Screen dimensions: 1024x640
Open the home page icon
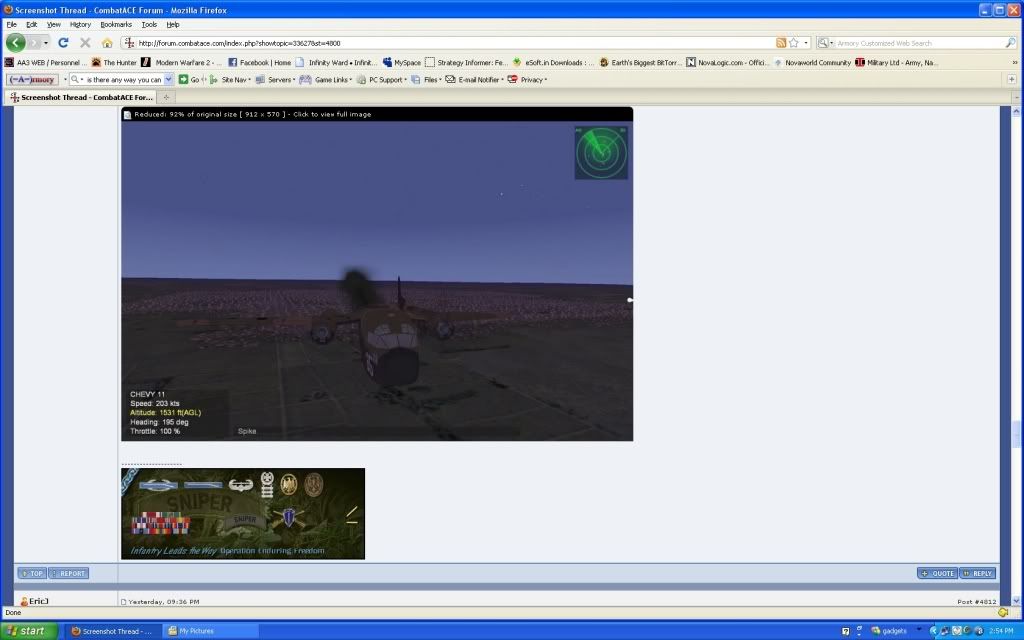point(107,43)
